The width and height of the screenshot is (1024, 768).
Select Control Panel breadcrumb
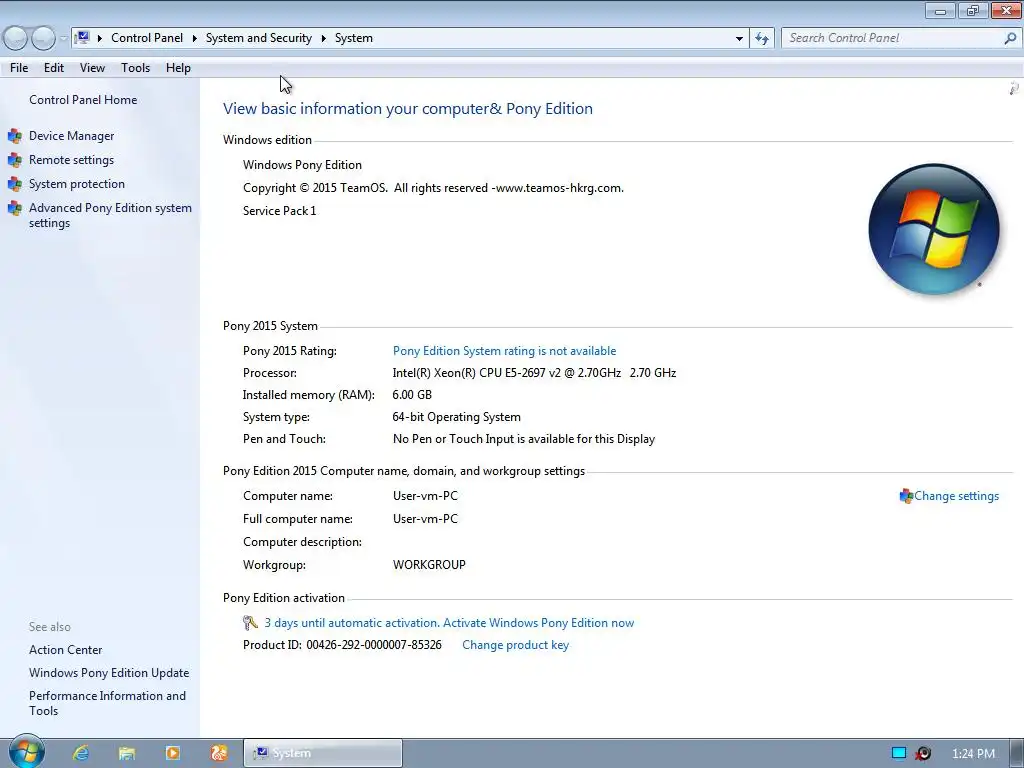coord(147,38)
